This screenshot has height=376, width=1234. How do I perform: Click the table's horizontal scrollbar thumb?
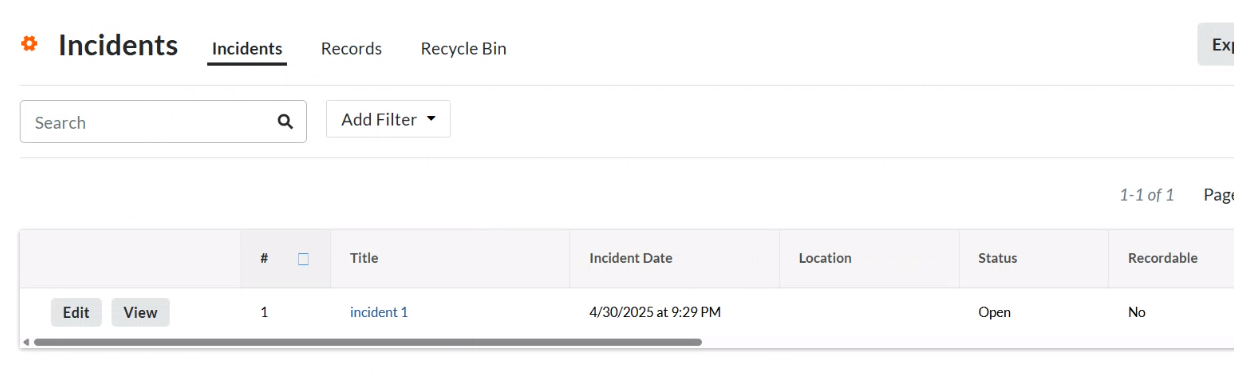368,342
